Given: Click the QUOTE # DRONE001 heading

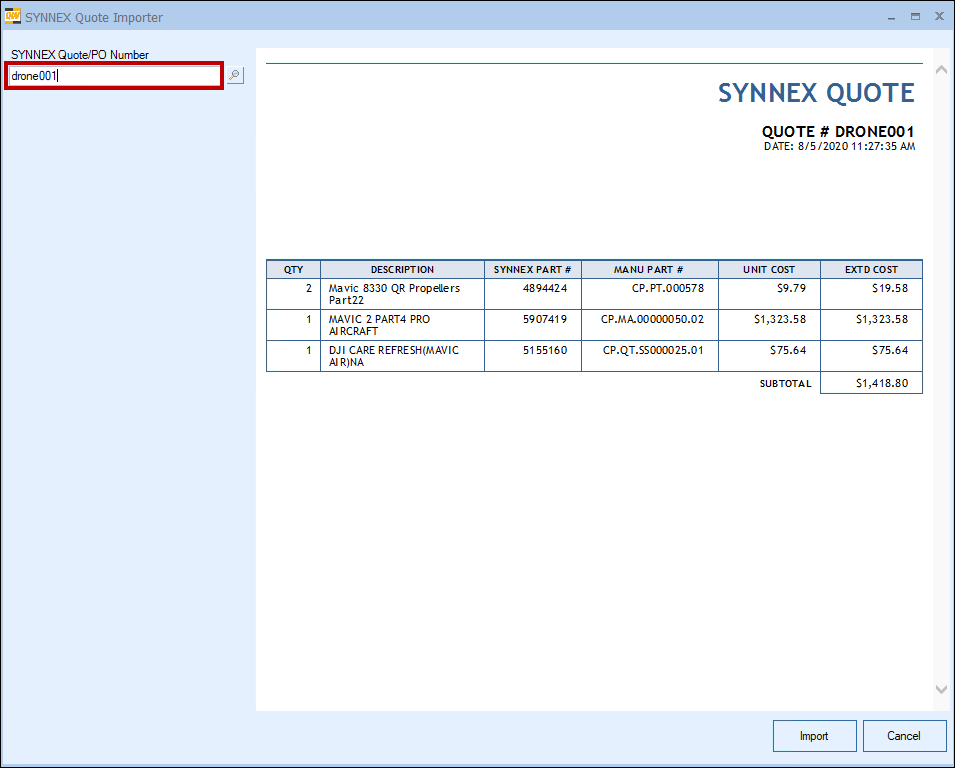Looking at the screenshot, I should pyautogui.click(x=838, y=132).
